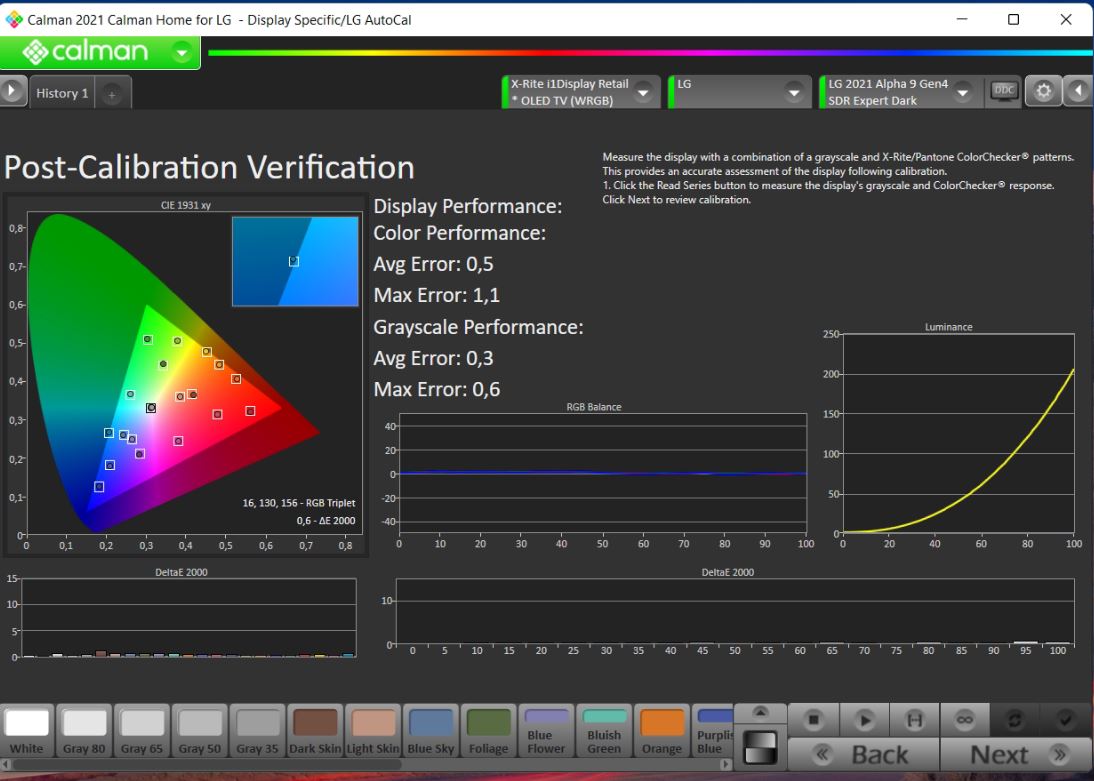Select the Orange patch
Image resolution: width=1094 pixels, height=781 pixels.
tap(661, 731)
